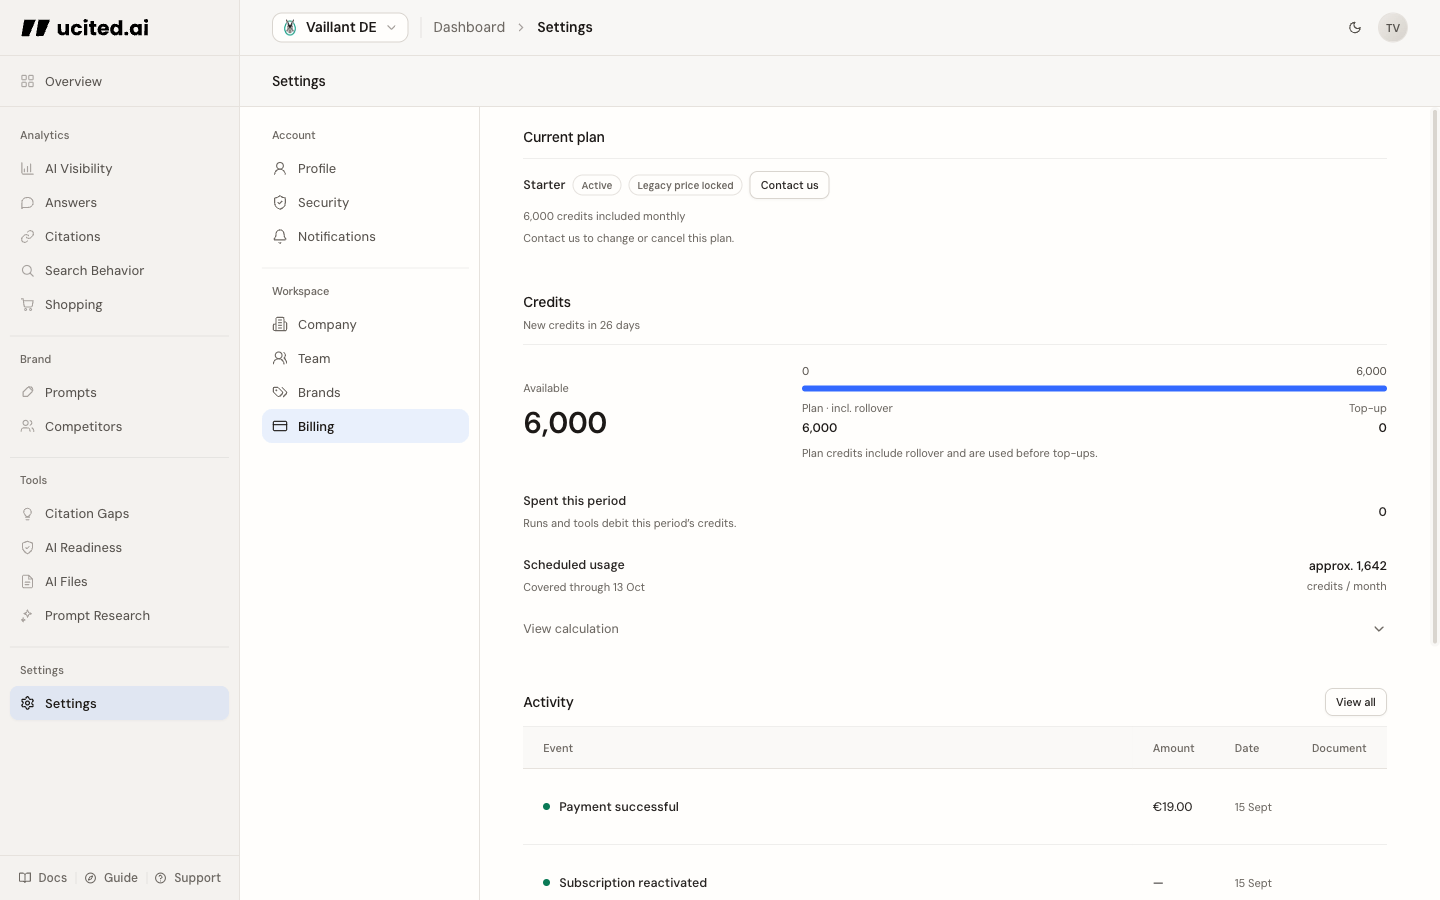This screenshot has width=1440, height=900.
Task: Click the Prompt Research sparkle icon
Action: click(x=27, y=615)
